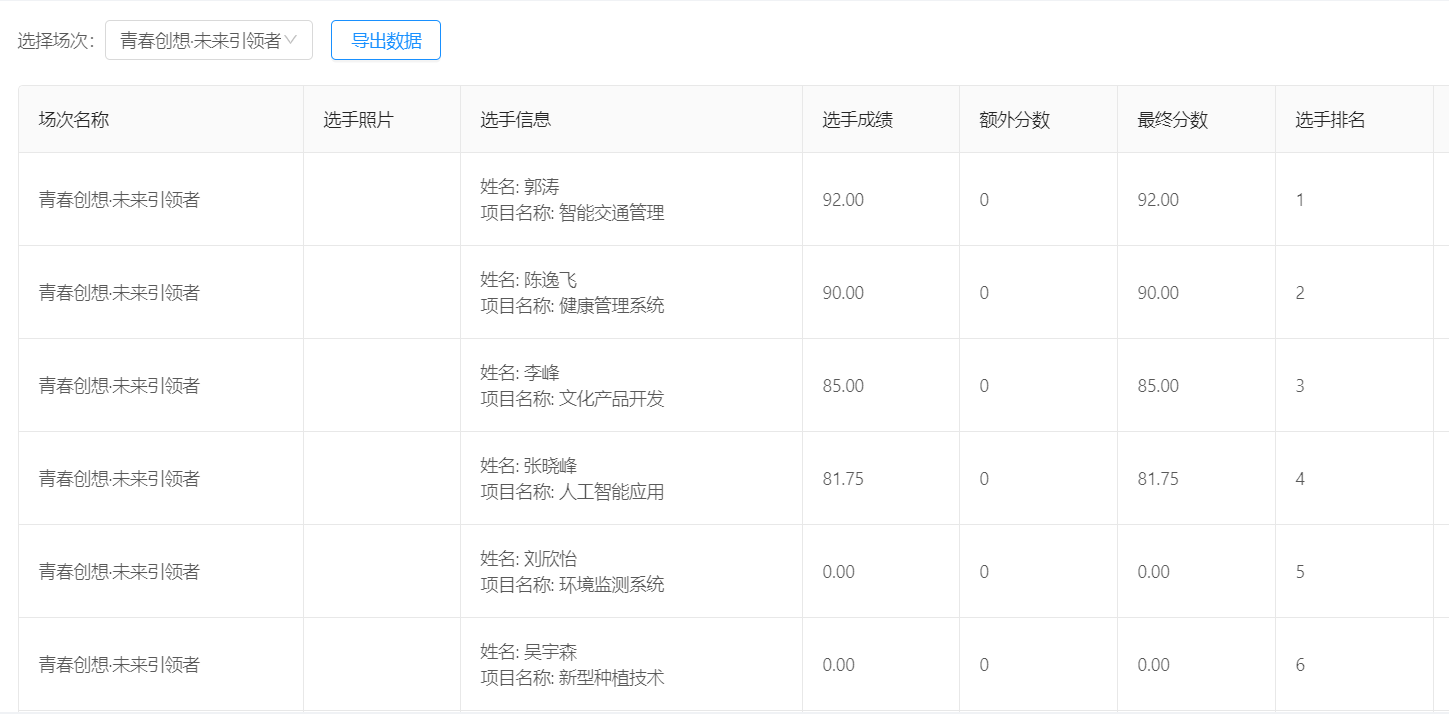Open the 选择场次 dropdown
This screenshot has width=1449, height=714.
[x=209, y=41]
